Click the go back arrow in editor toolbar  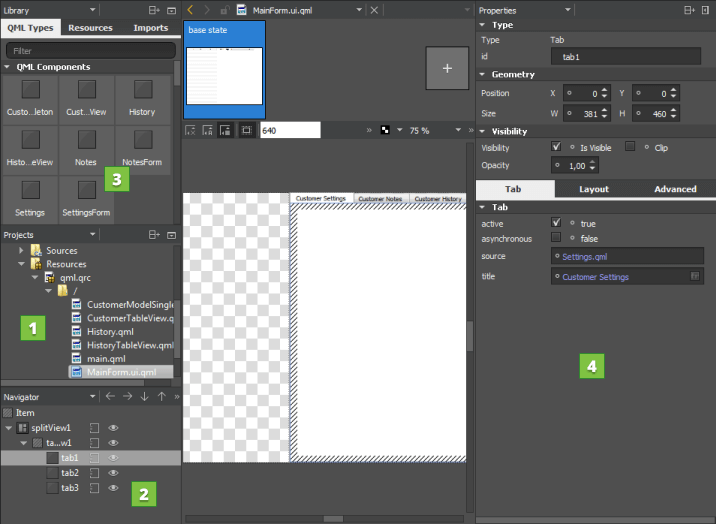[x=191, y=10]
